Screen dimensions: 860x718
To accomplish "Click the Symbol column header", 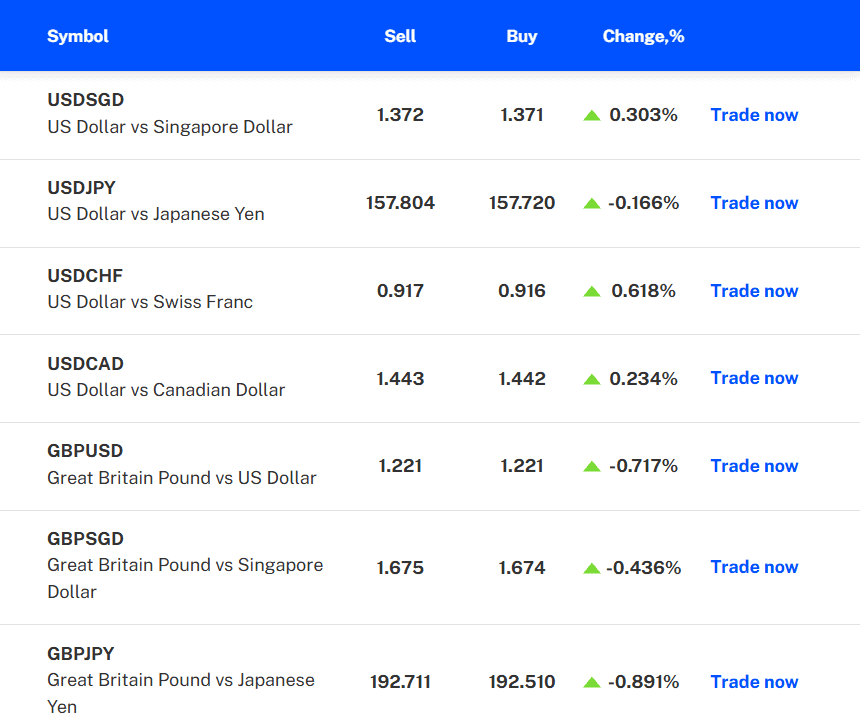I will (77, 36).
